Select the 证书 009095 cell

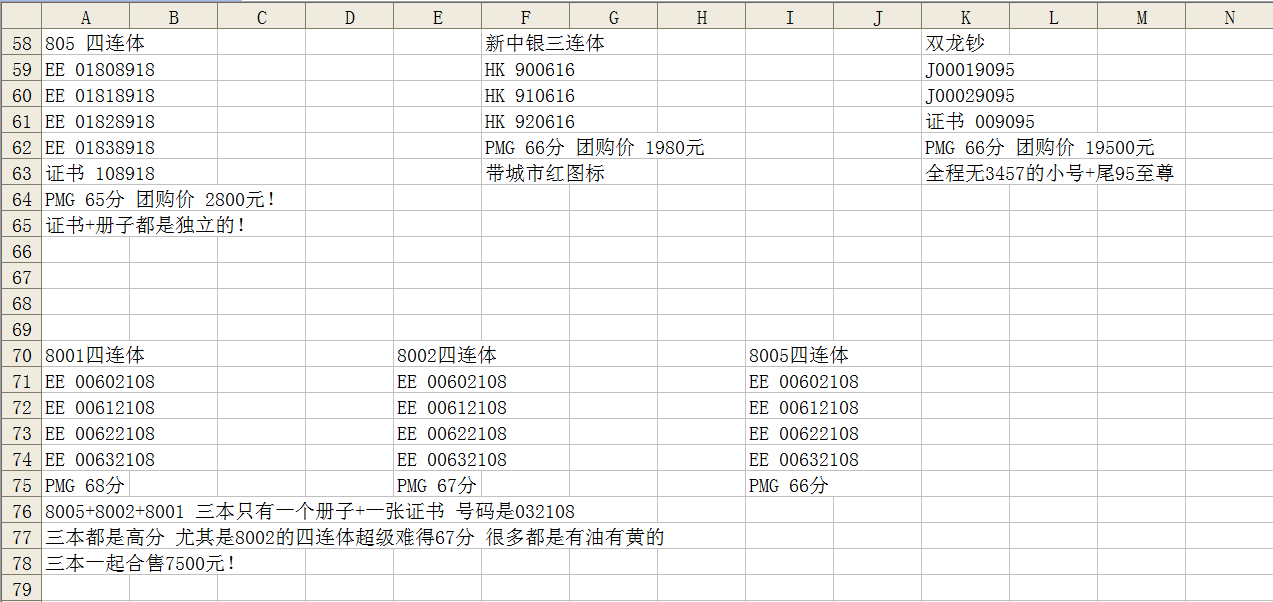pyautogui.click(x=964, y=122)
